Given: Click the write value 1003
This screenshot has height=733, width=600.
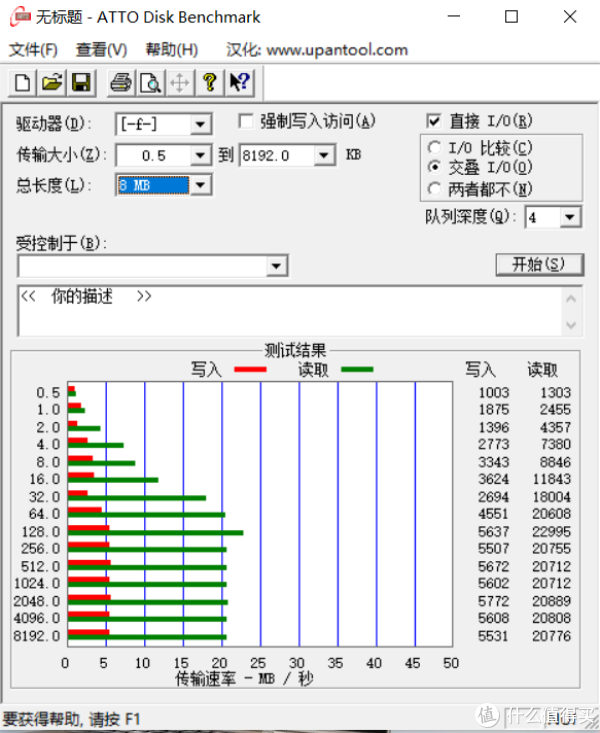Looking at the screenshot, I should click(x=493, y=393).
